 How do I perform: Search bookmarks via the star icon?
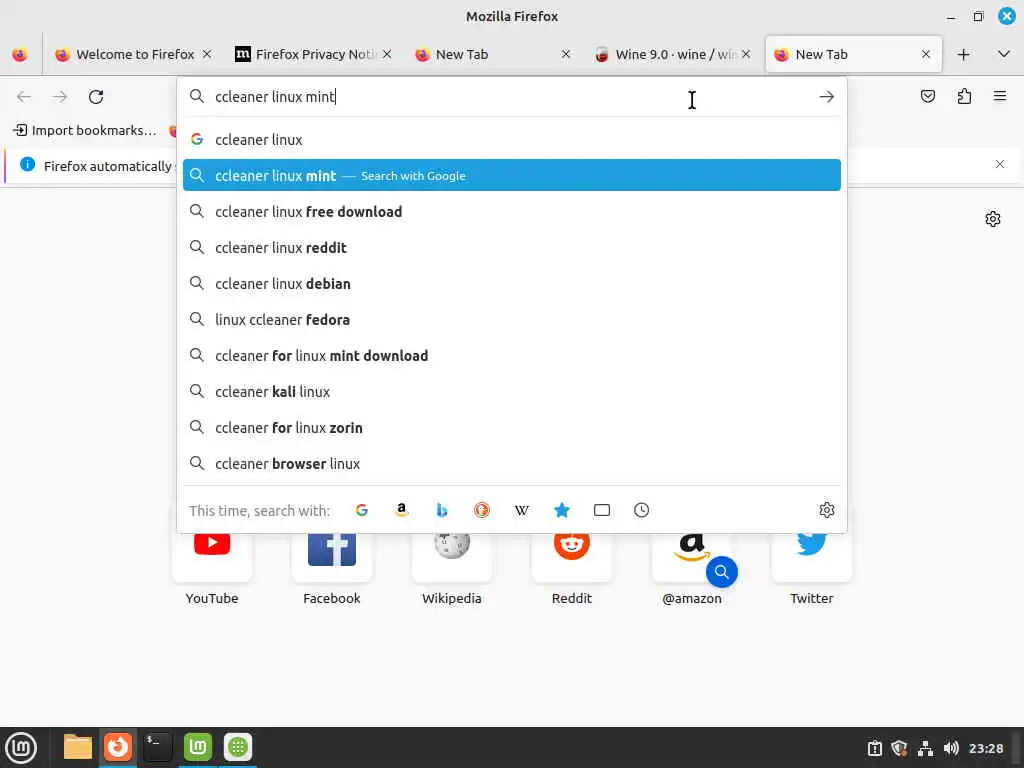point(562,510)
